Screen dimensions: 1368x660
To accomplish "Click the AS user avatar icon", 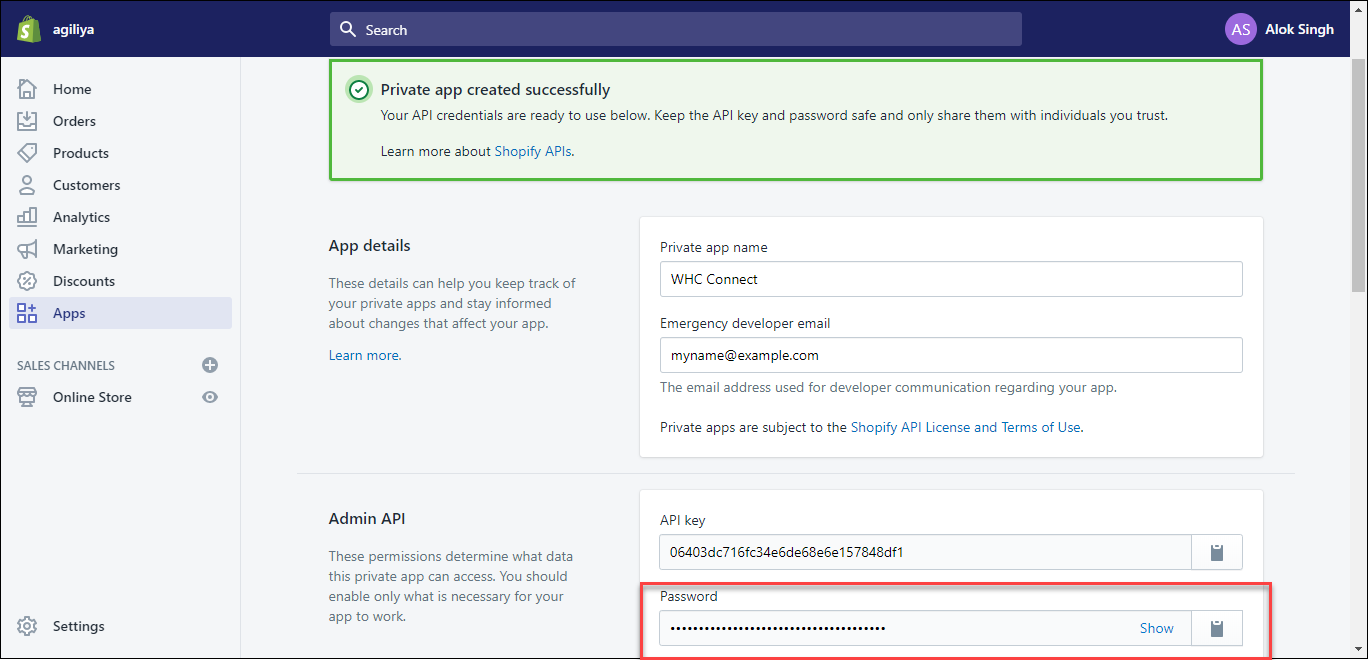I will [1240, 29].
